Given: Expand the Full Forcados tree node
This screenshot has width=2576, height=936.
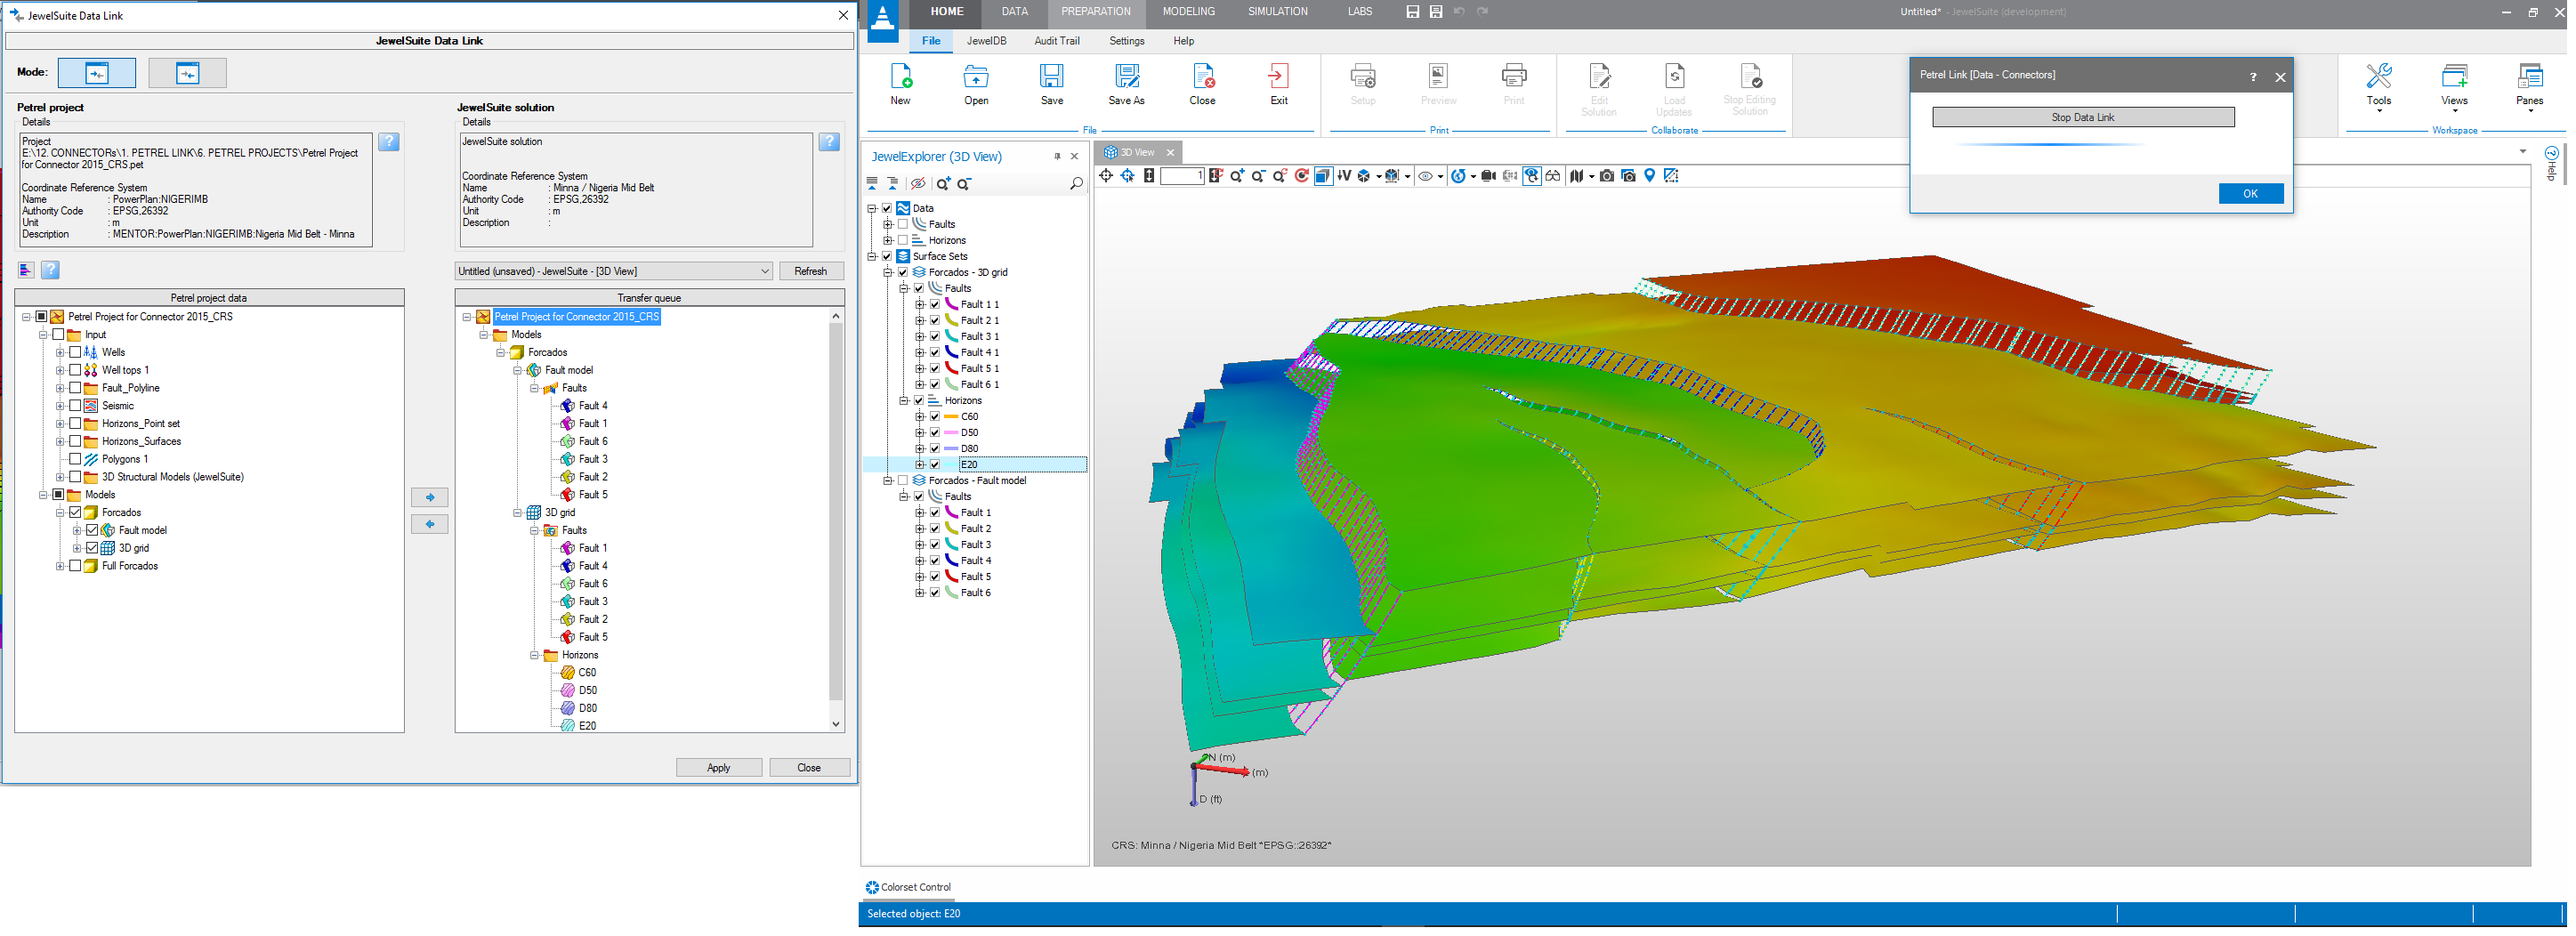Looking at the screenshot, I should pyautogui.click(x=60, y=566).
